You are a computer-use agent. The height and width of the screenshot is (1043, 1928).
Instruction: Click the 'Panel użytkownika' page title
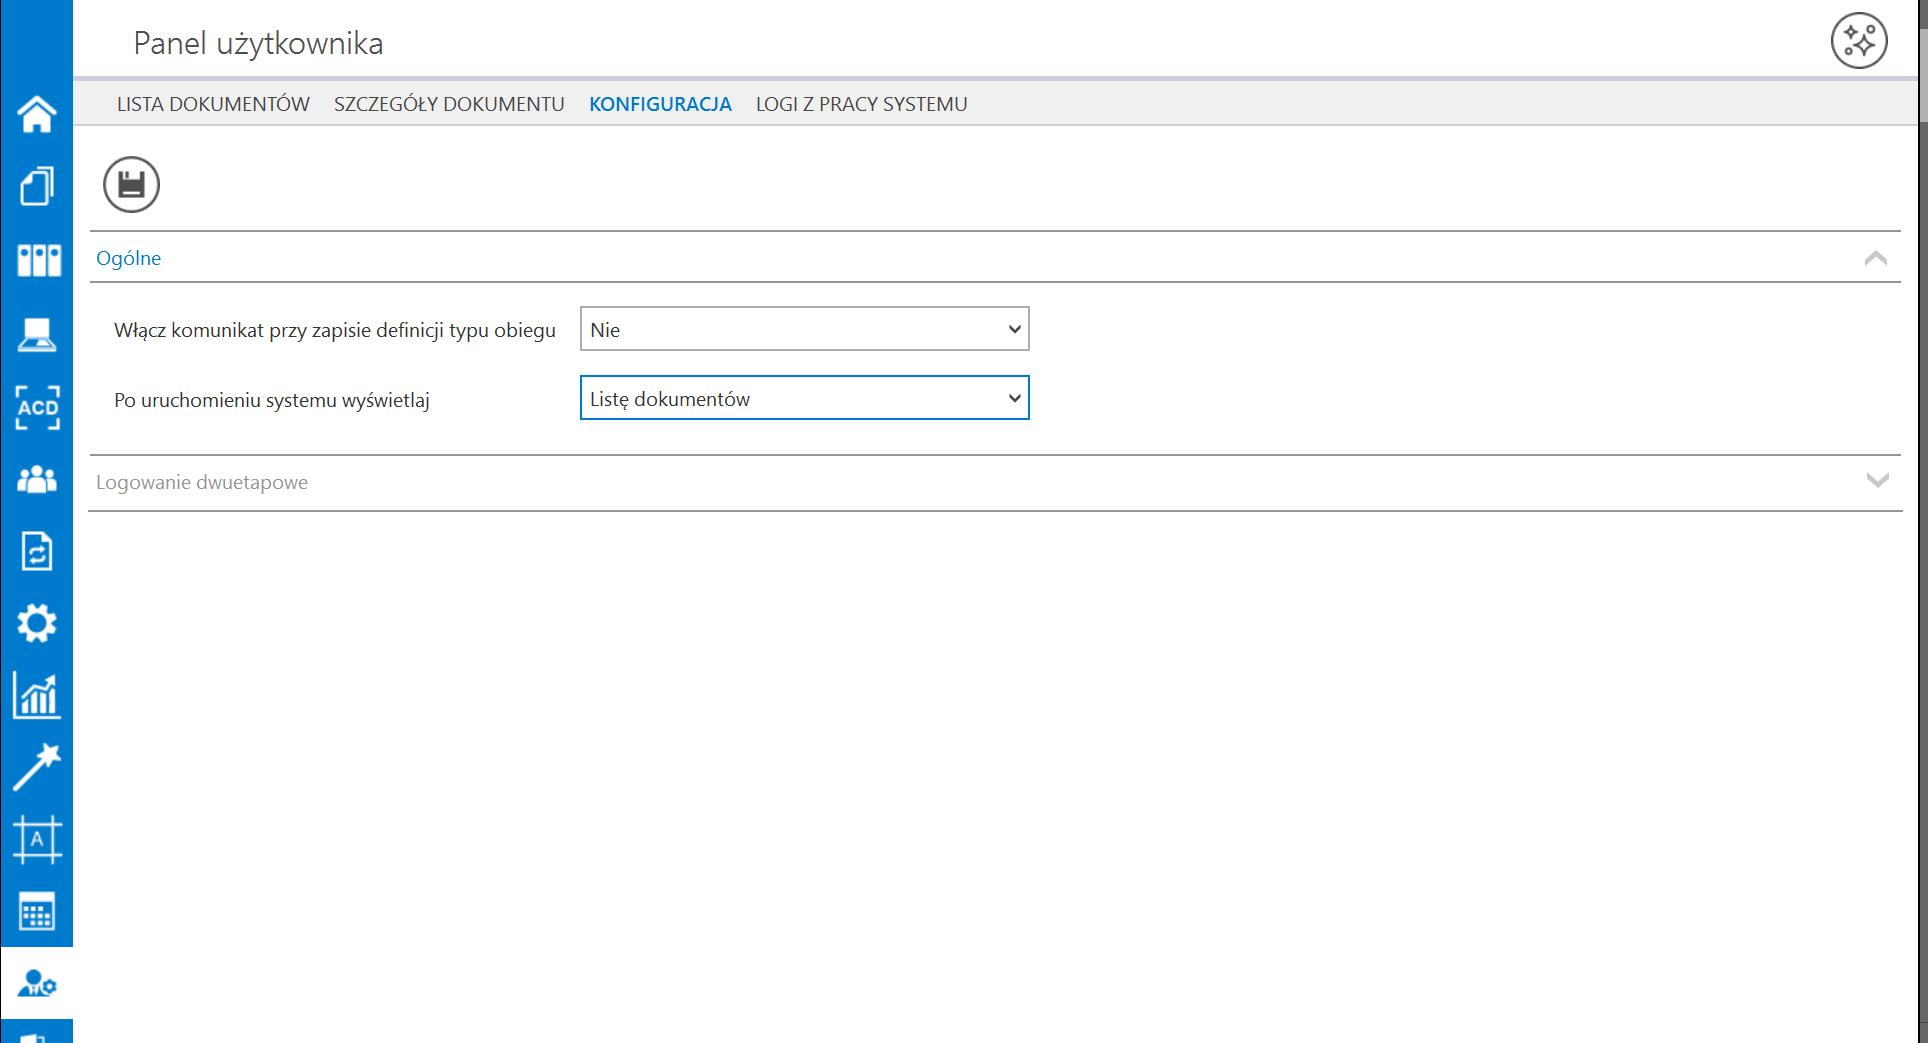[258, 43]
